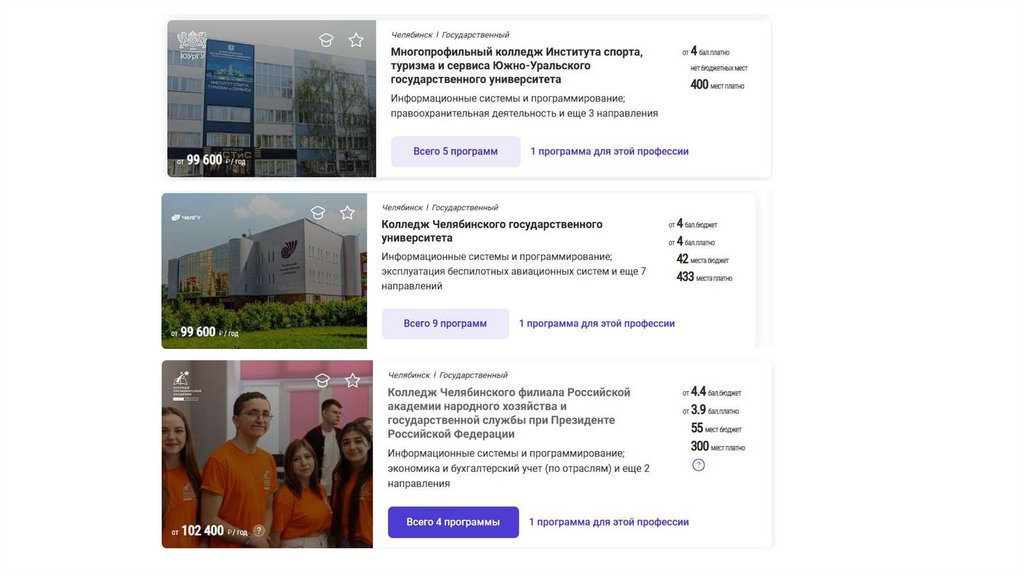Open the ЮУрГУ building photo thumbnail

pyautogui.click(x=272, y=99)
